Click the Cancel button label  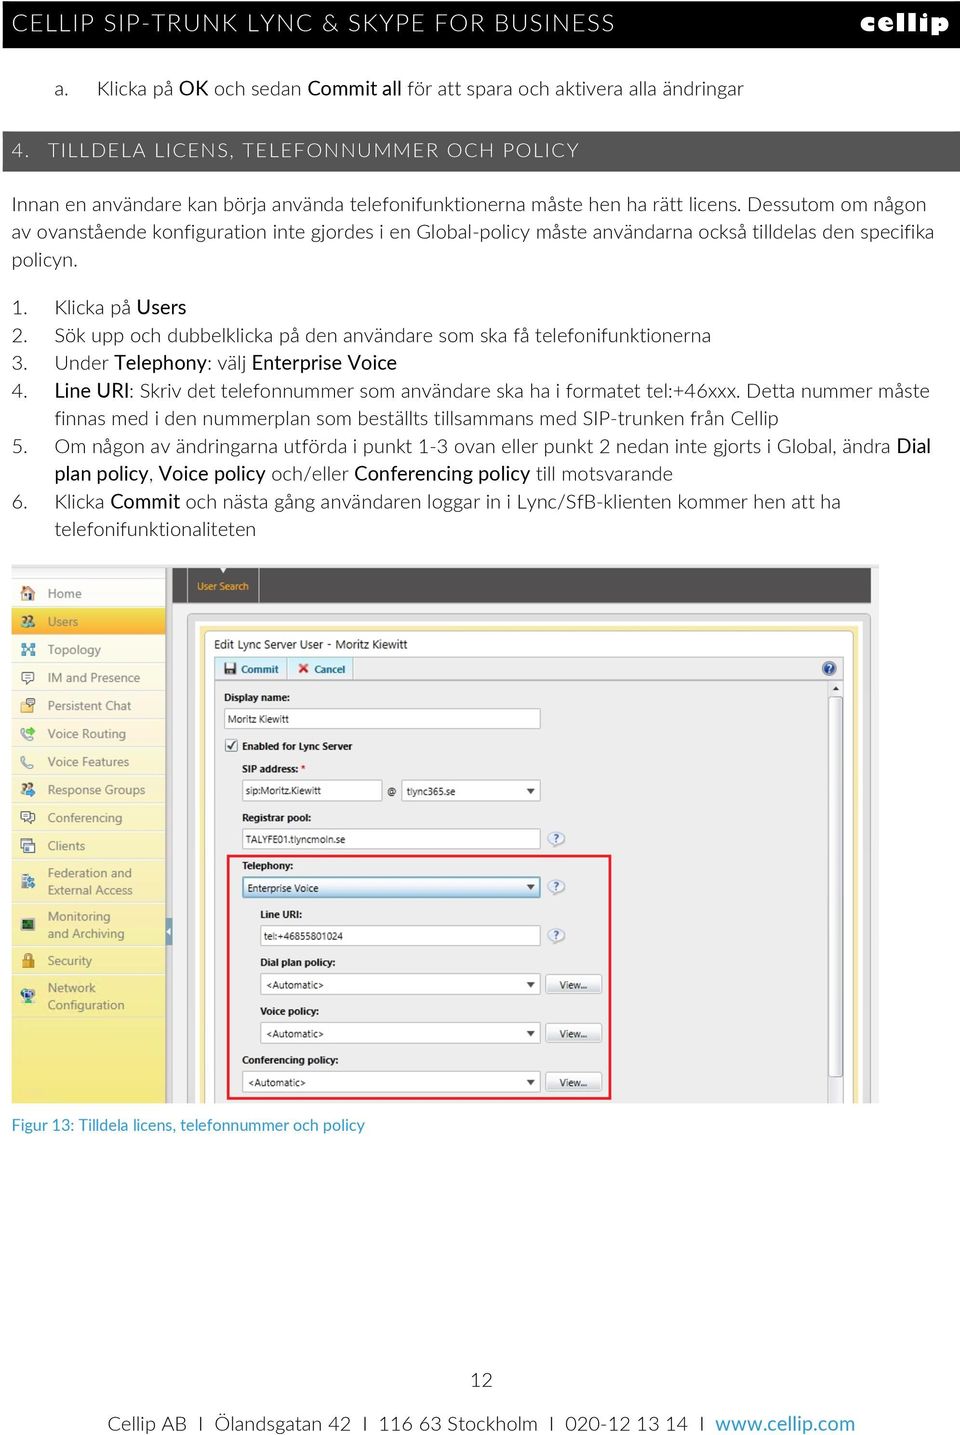point(329,669)
